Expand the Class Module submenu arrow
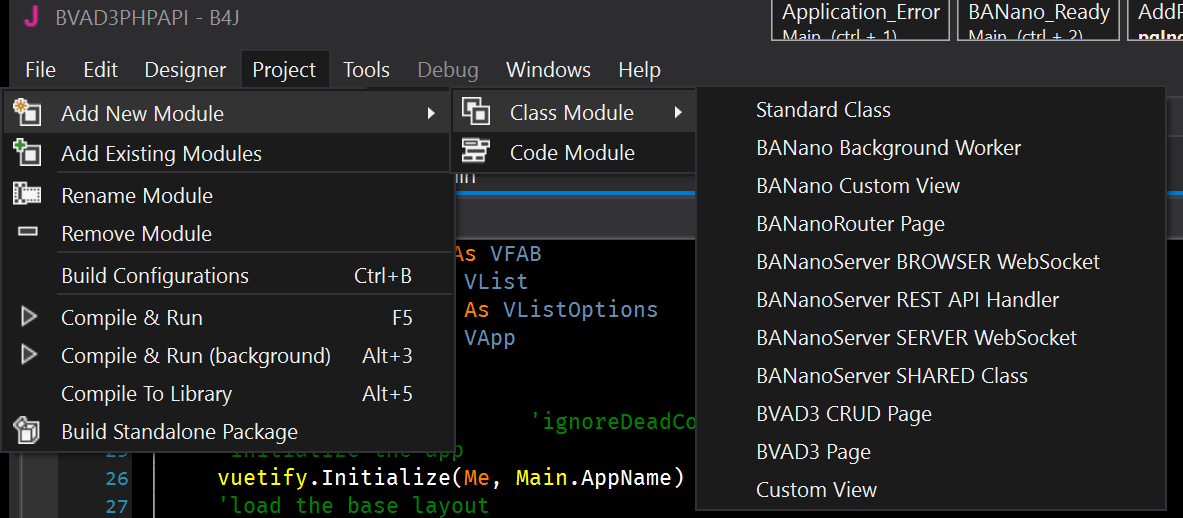Screen dimensions: 1183x518 click(x=679, y=112)
